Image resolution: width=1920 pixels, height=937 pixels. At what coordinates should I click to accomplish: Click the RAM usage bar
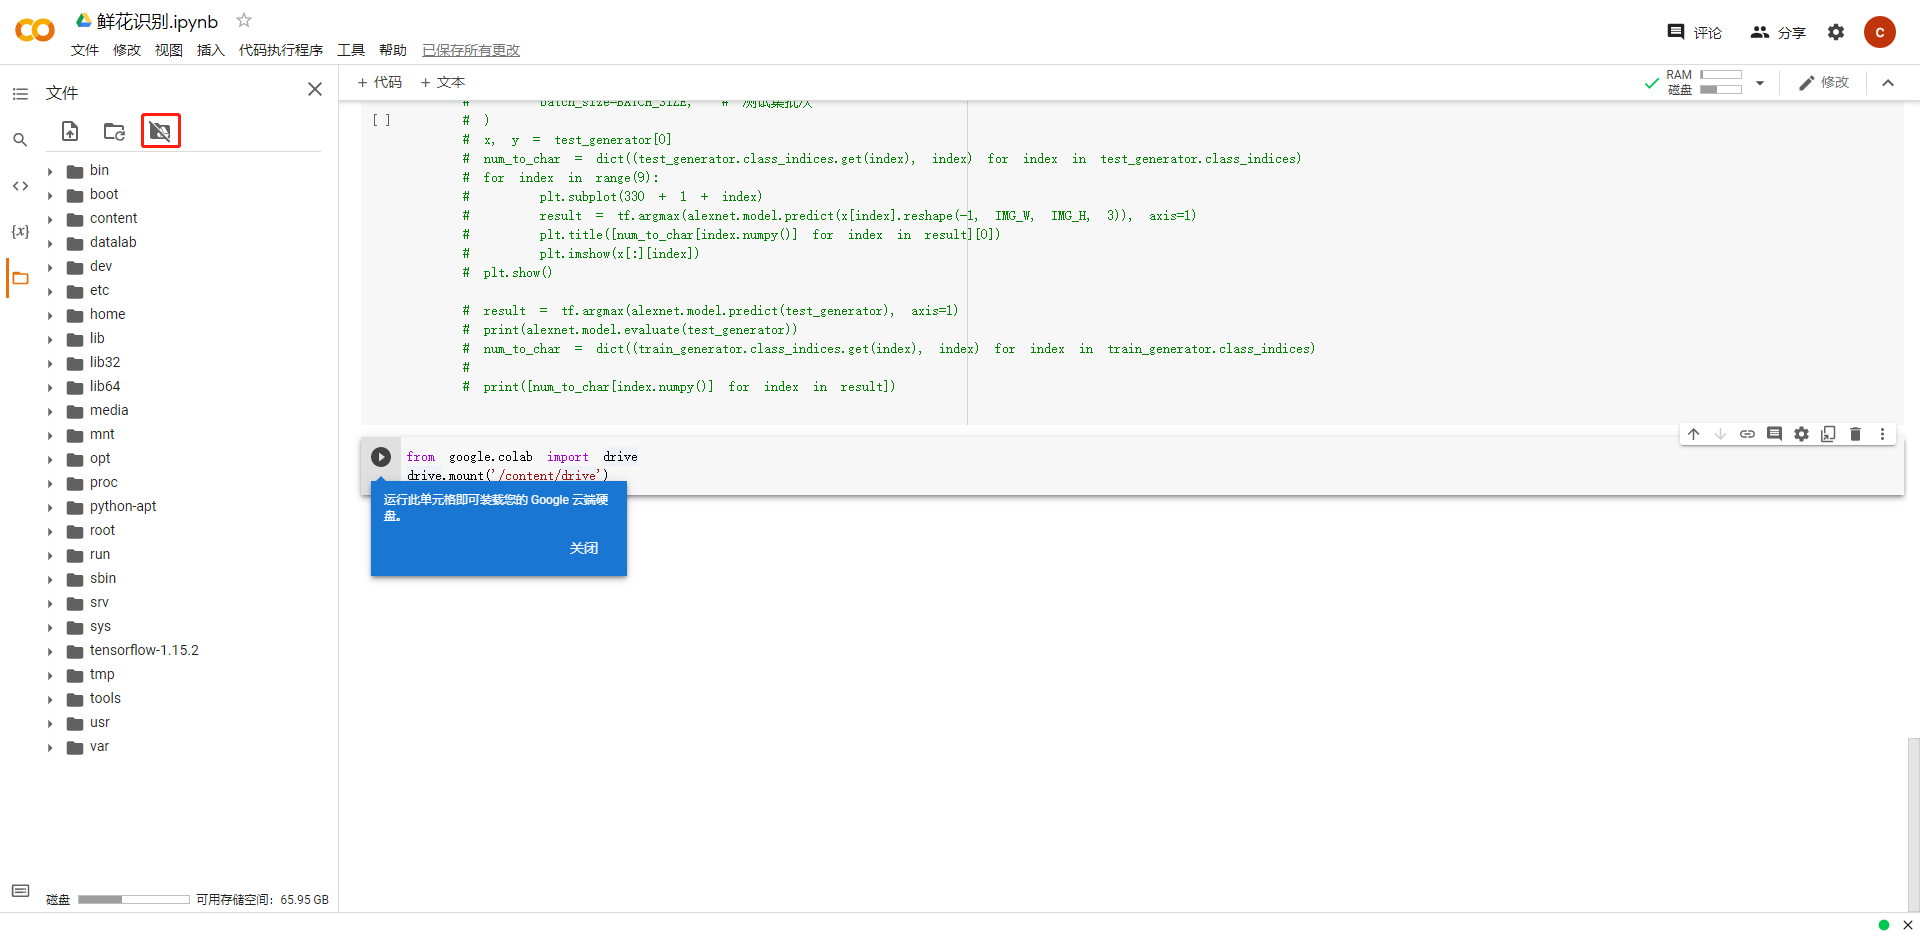[x=1721, y=75]
